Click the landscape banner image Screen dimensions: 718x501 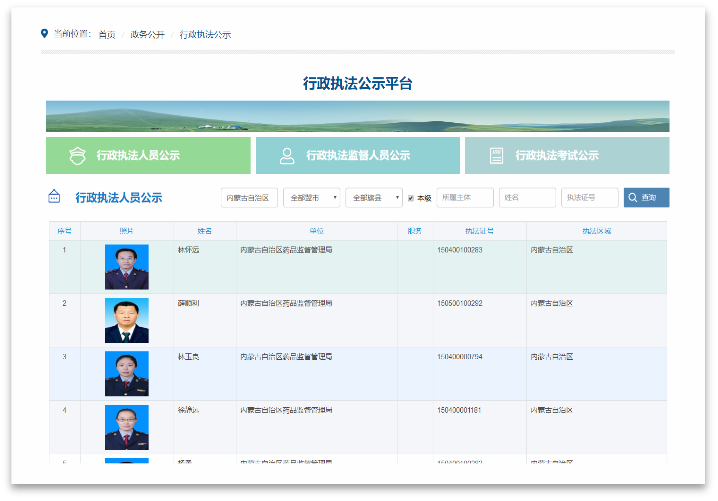click(357, 116)
